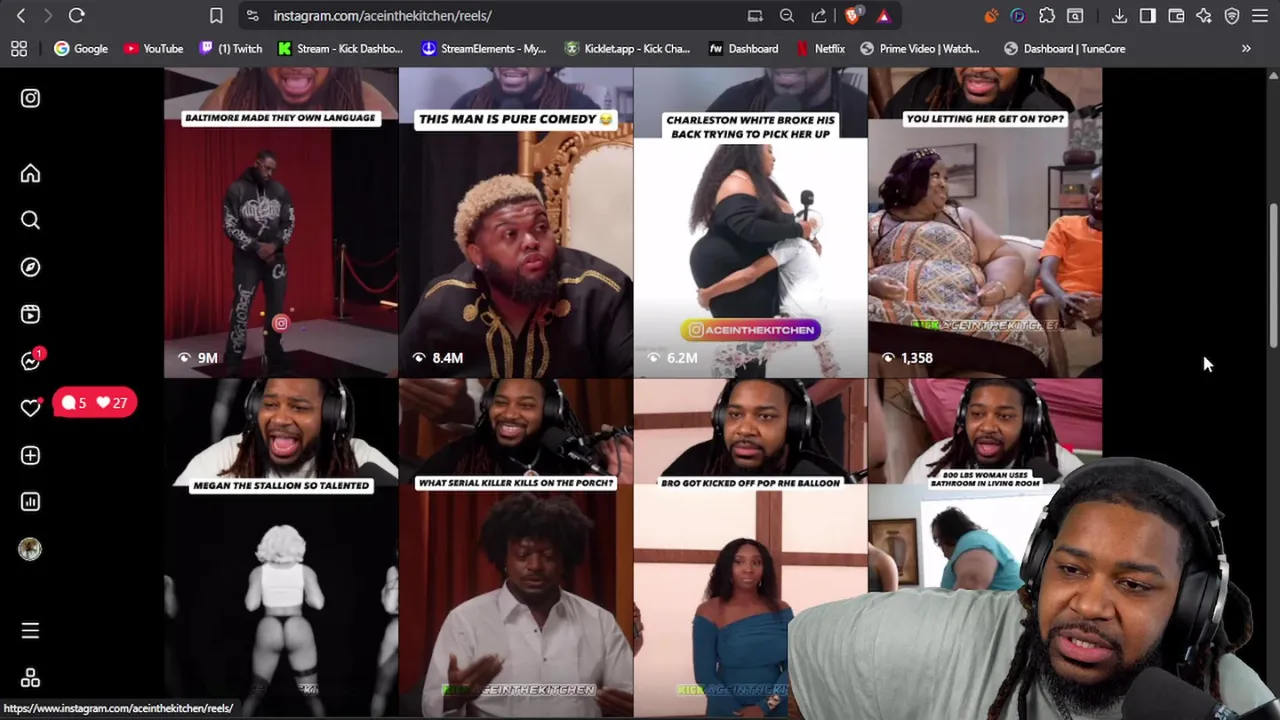Open the Explore compass icon
Viewport: 1280px width, 720px height.
tap(30, 267)
